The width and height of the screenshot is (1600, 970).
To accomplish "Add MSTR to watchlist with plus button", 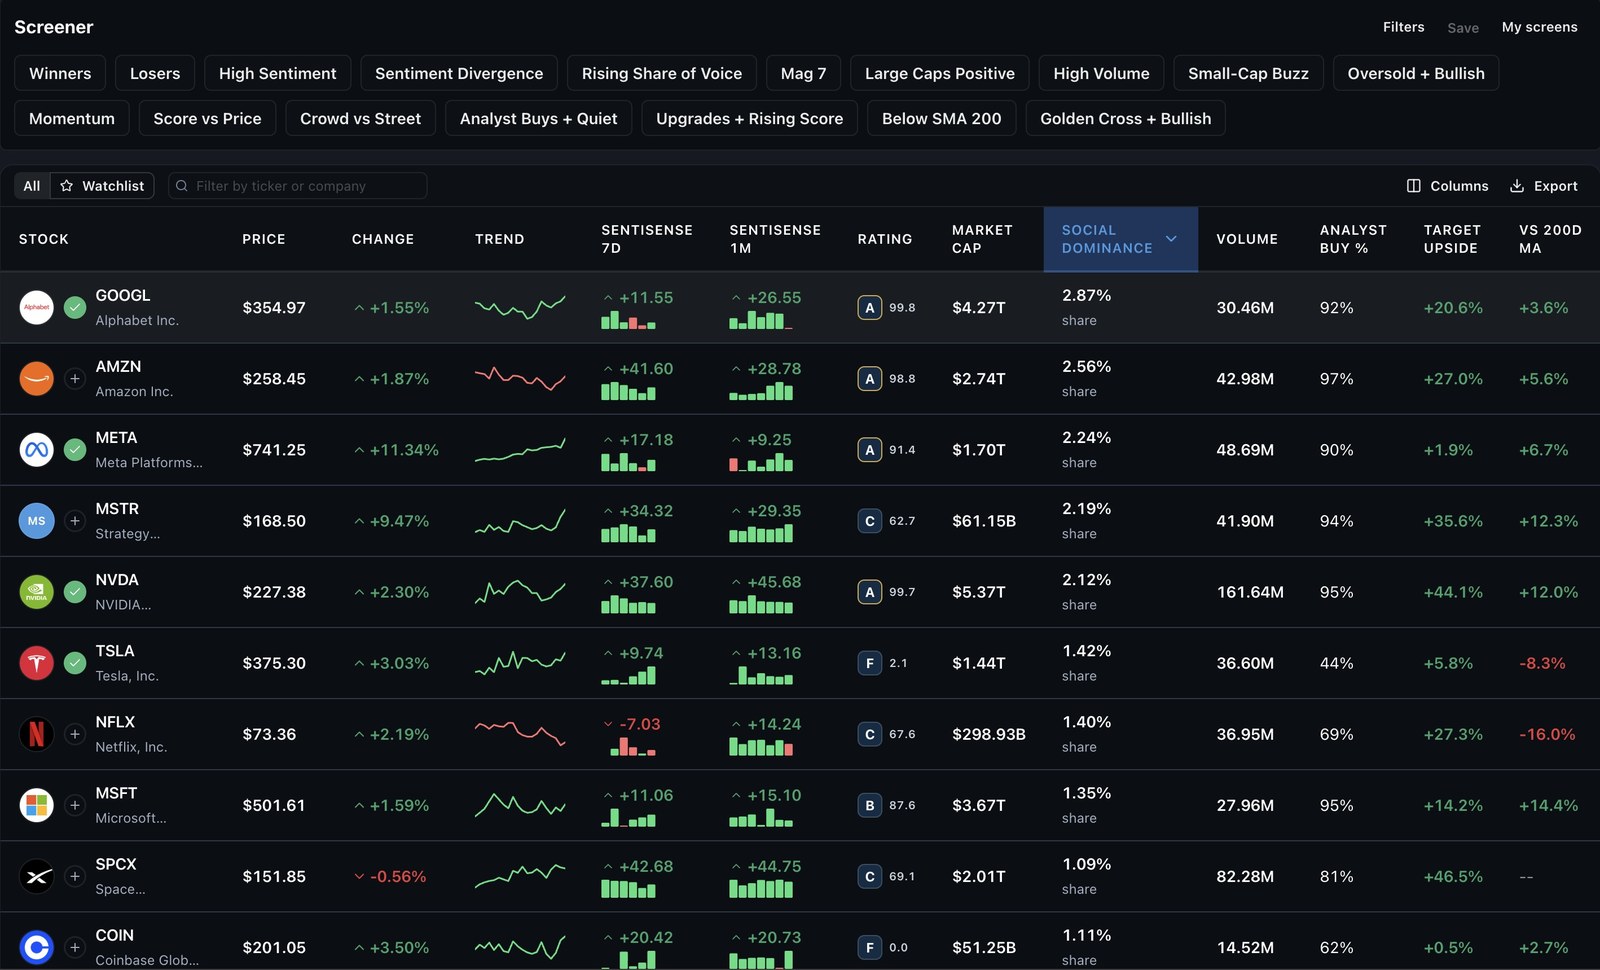I will point(75,520).
